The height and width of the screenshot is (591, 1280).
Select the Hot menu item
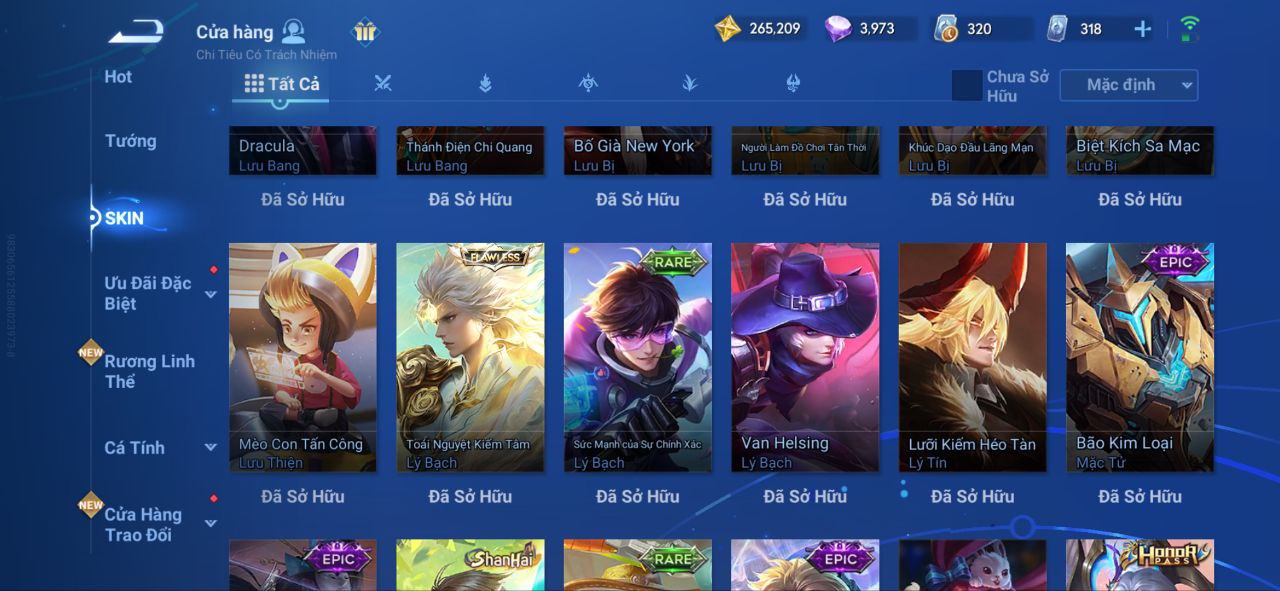coord(118,77)
